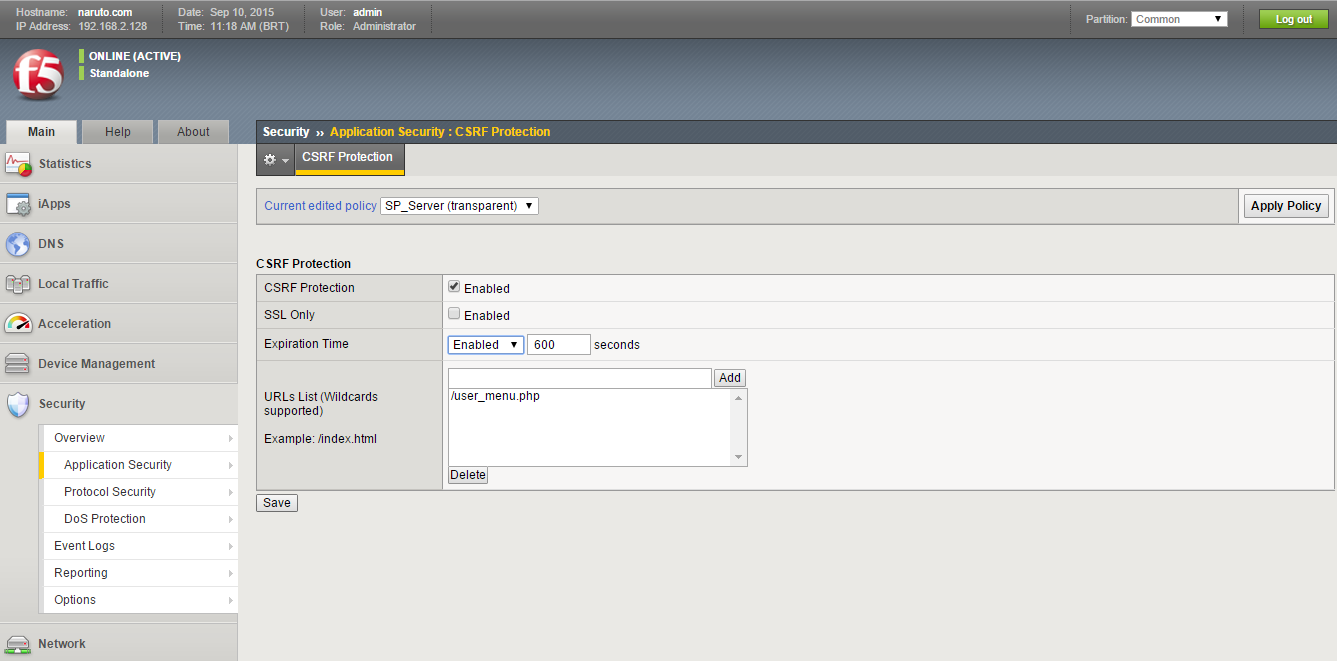The height and width of the screenshot is (661, 1337).
Task: Switch to the About tab
Action: 193,132
